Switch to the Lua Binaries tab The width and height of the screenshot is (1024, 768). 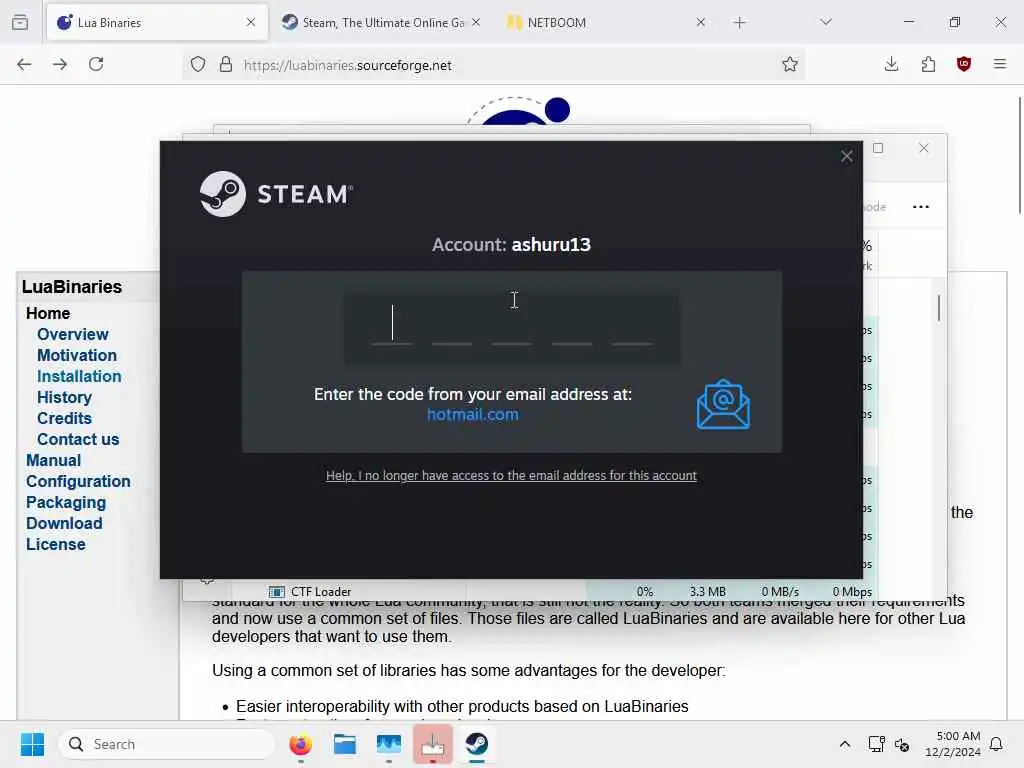tap(157, 23)
